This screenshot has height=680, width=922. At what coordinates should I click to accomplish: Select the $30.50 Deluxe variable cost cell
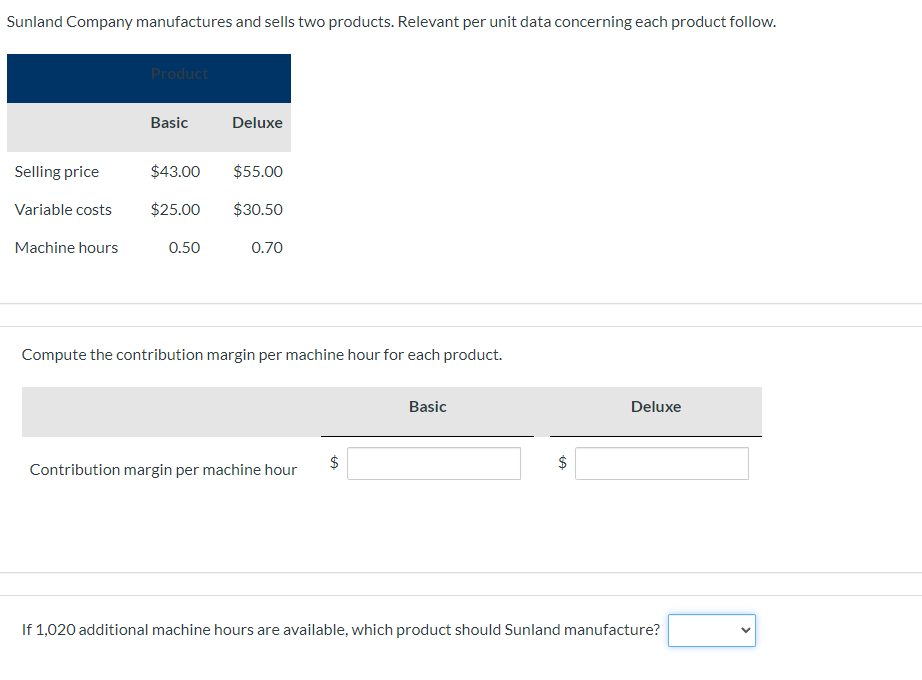(x=258, y=210)
